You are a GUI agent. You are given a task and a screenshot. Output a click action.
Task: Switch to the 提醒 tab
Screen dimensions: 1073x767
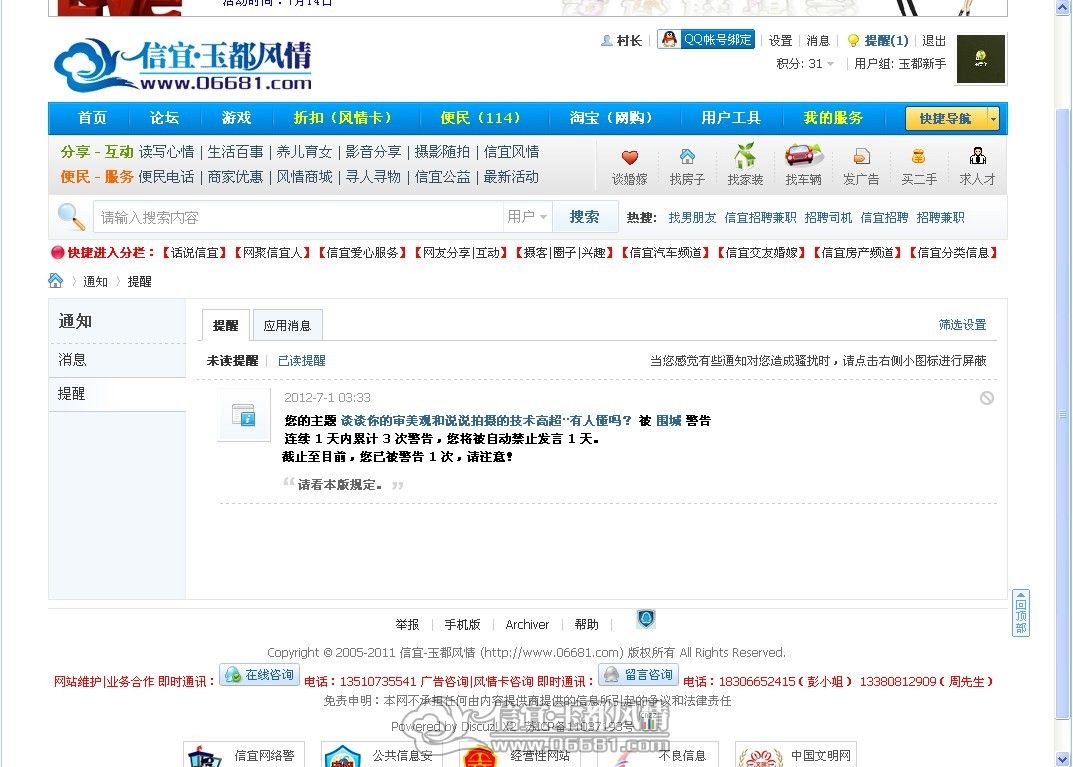point(226,325)
